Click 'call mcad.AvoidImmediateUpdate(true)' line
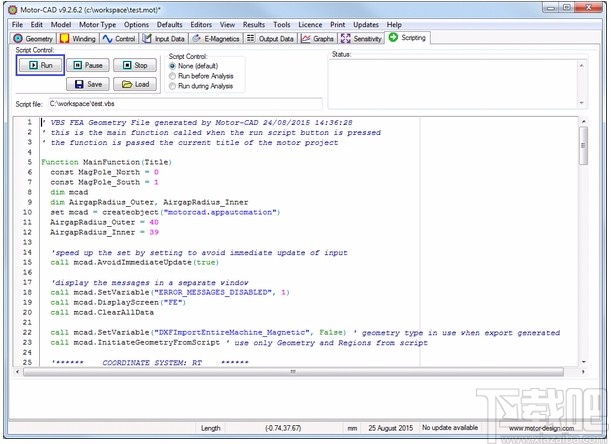The image size is (611, 444). tap(134, 262)
